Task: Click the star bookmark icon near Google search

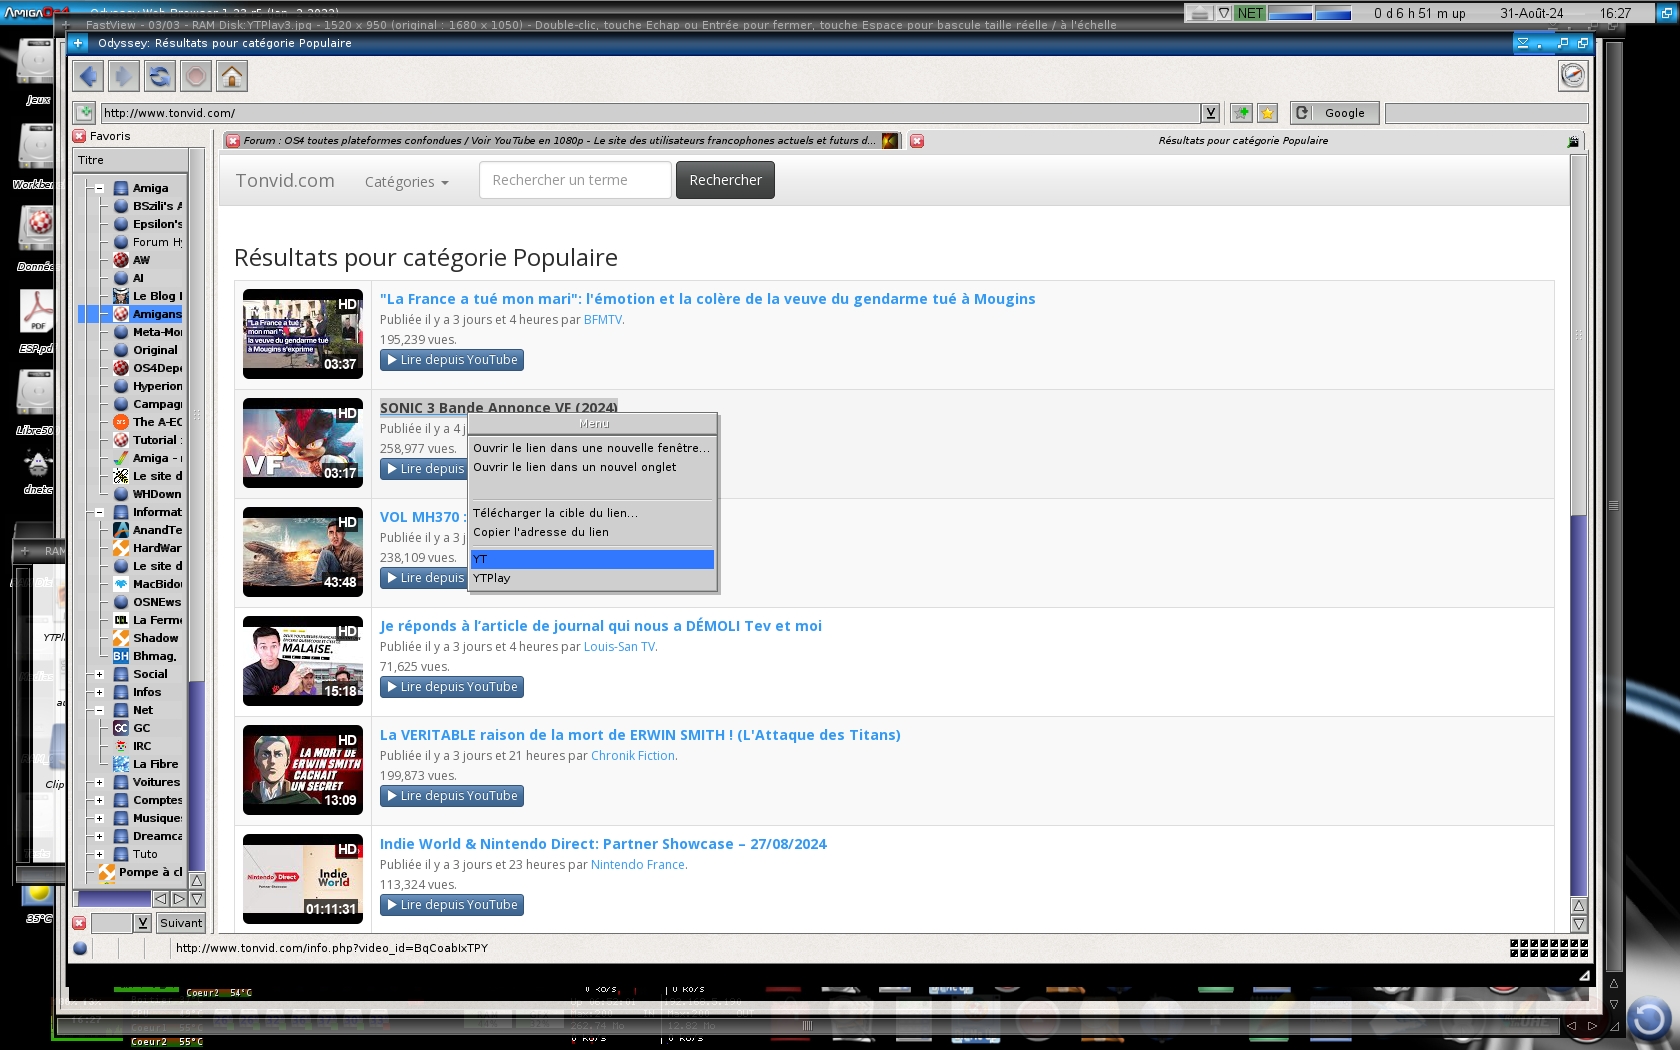Action: 1267,113
